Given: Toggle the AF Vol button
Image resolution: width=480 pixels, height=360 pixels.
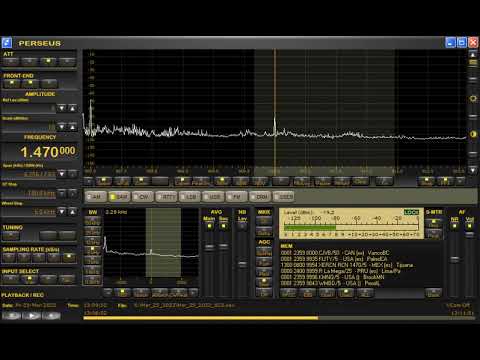Looking at the screenshot, I should point(469,226).
